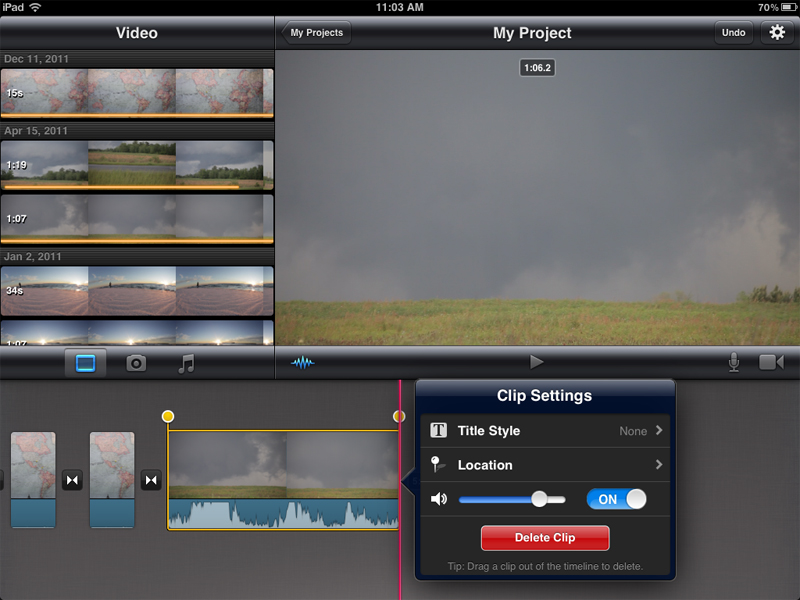This screenshot has width=800, height=600.
Task: Click the right yellow trim handle
Action: click(x=399, y=416)
